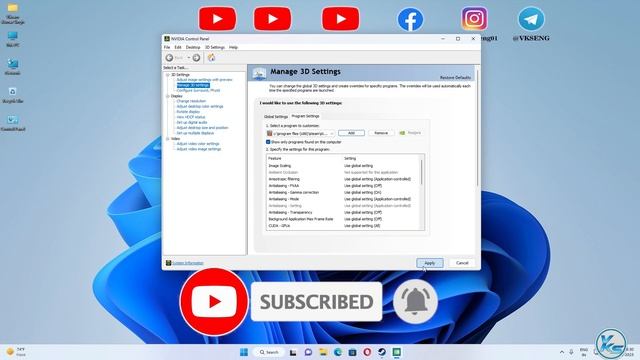Select the Network desktop icon

[x=13, y=67]
